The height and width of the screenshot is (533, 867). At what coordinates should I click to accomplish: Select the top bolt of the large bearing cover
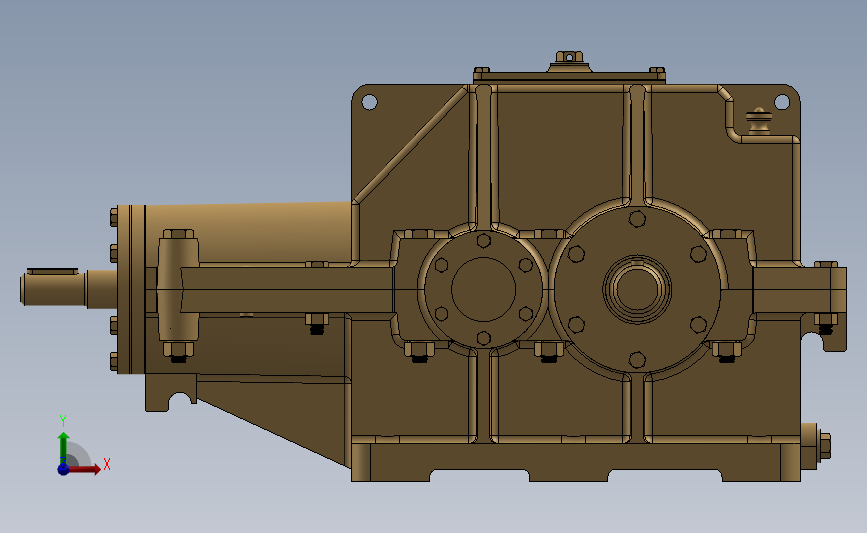637,219
